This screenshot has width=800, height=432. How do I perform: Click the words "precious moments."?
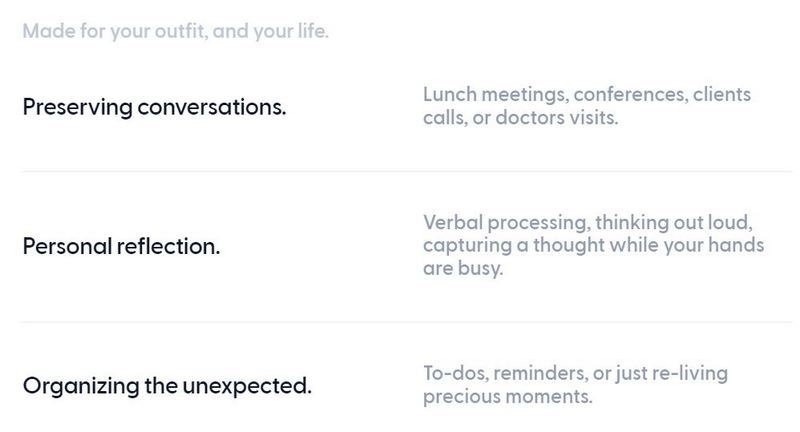click(508, 396)
